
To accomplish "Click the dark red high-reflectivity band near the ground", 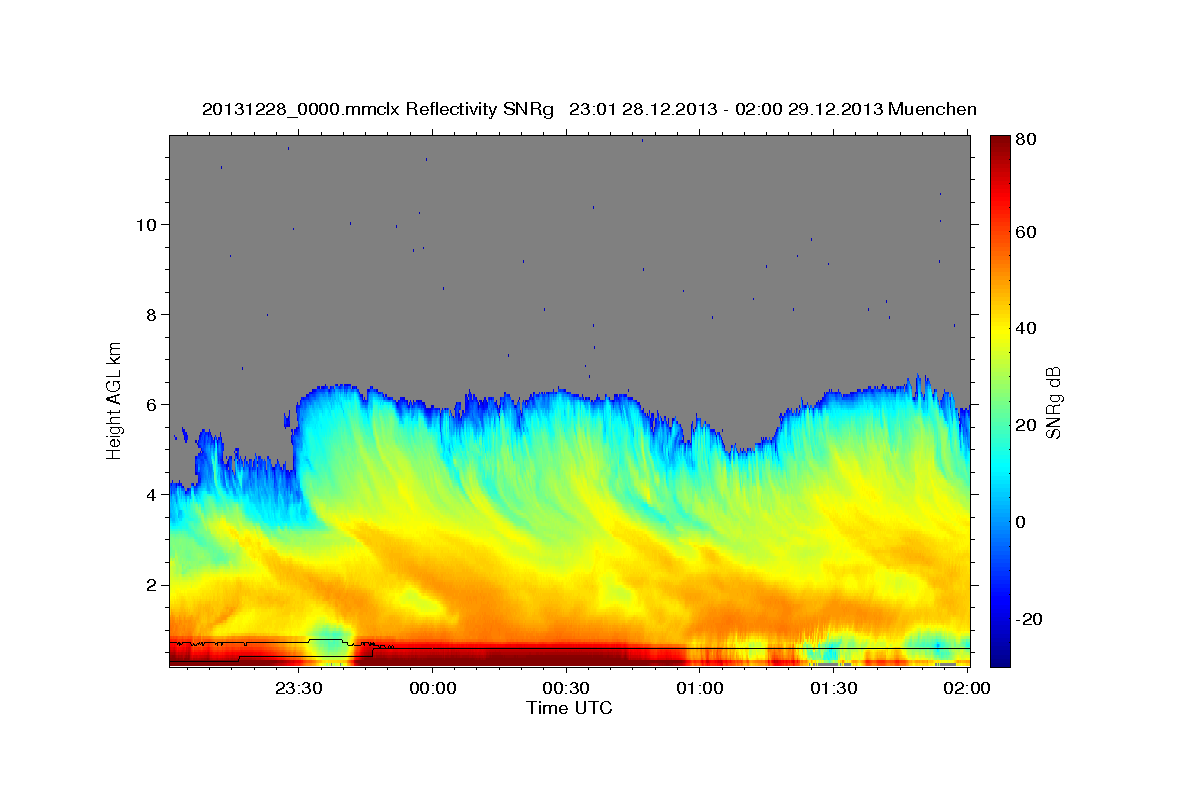I will (x=520, y=656).
